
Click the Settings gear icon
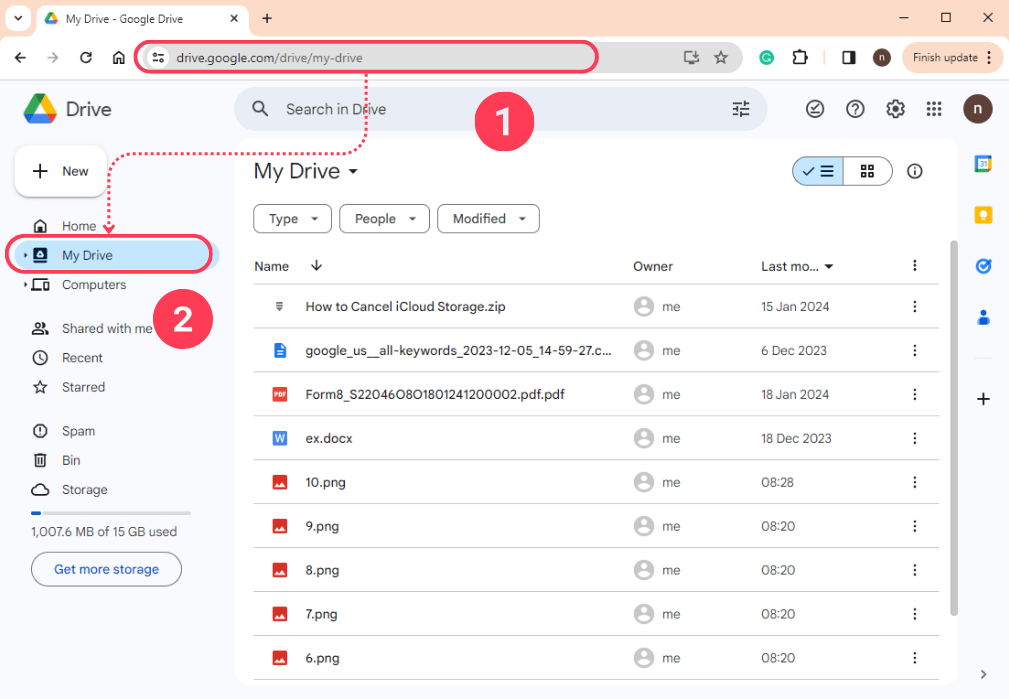coord(895,109)
